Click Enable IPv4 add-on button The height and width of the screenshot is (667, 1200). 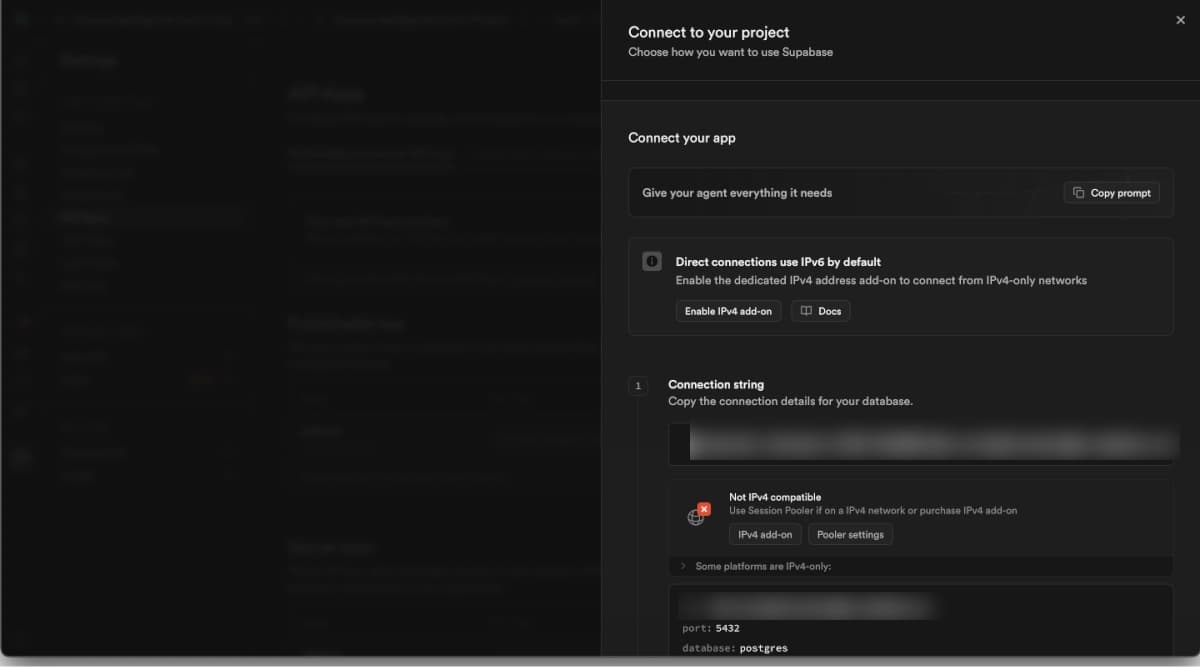[x=728, y=311]
